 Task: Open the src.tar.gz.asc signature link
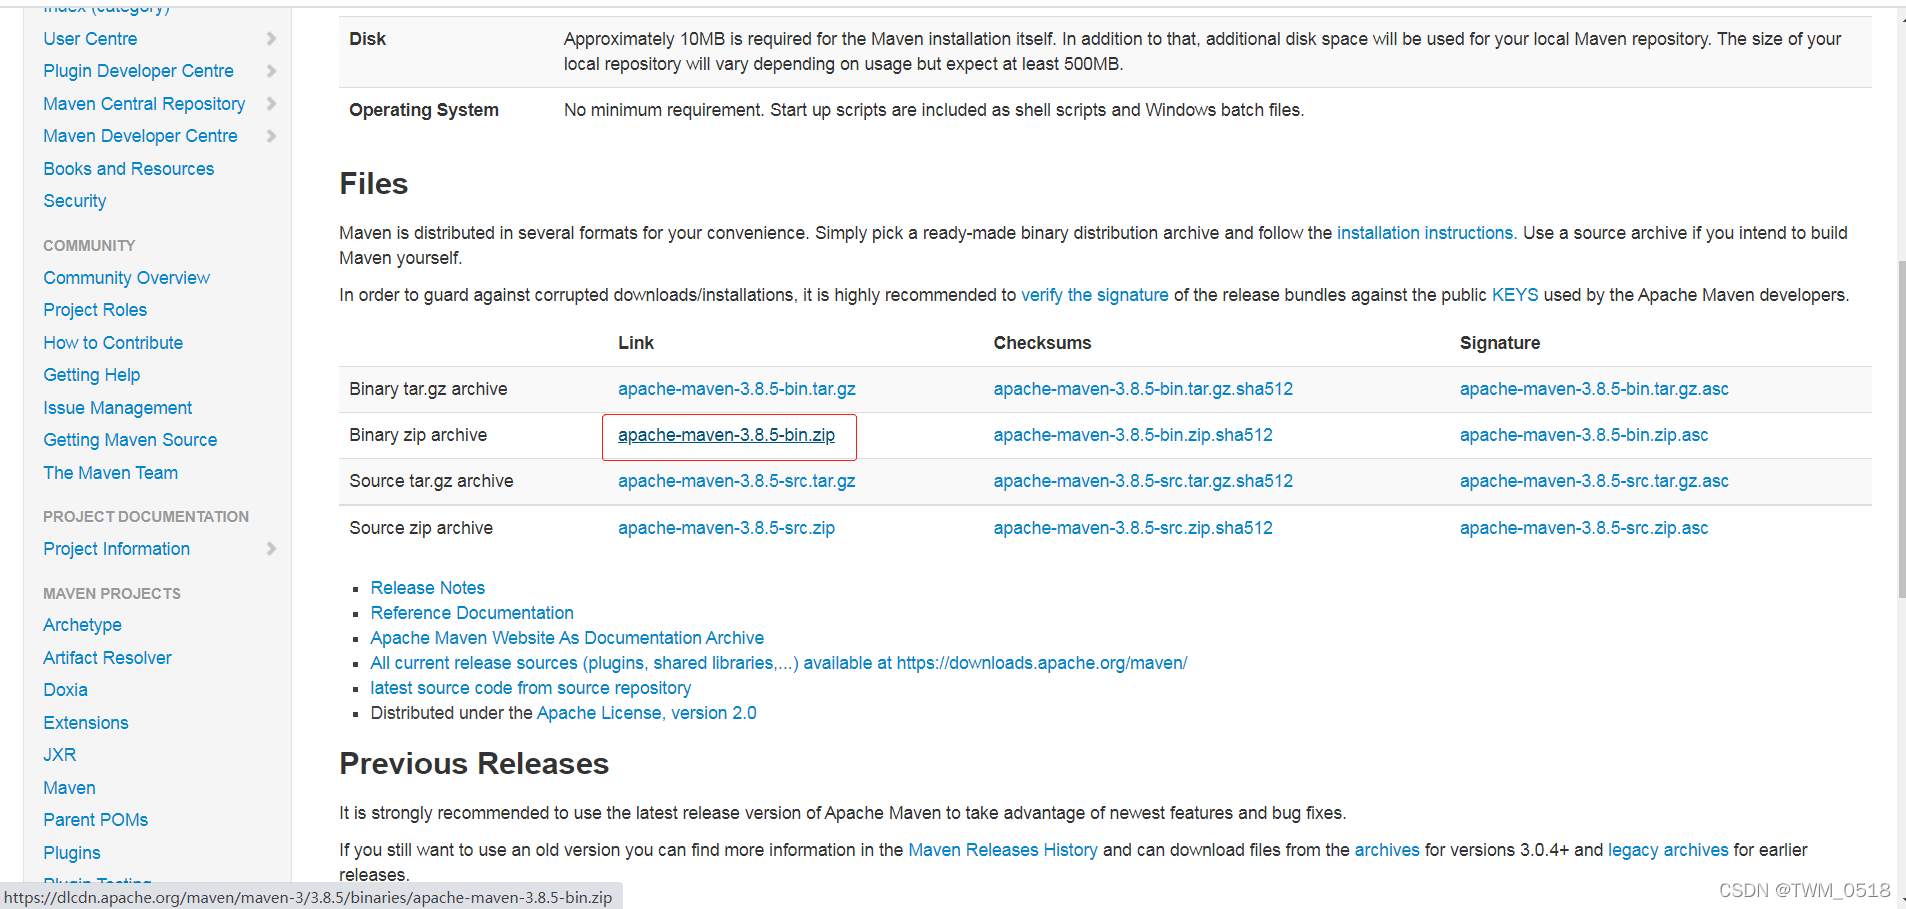(1594, 481)
